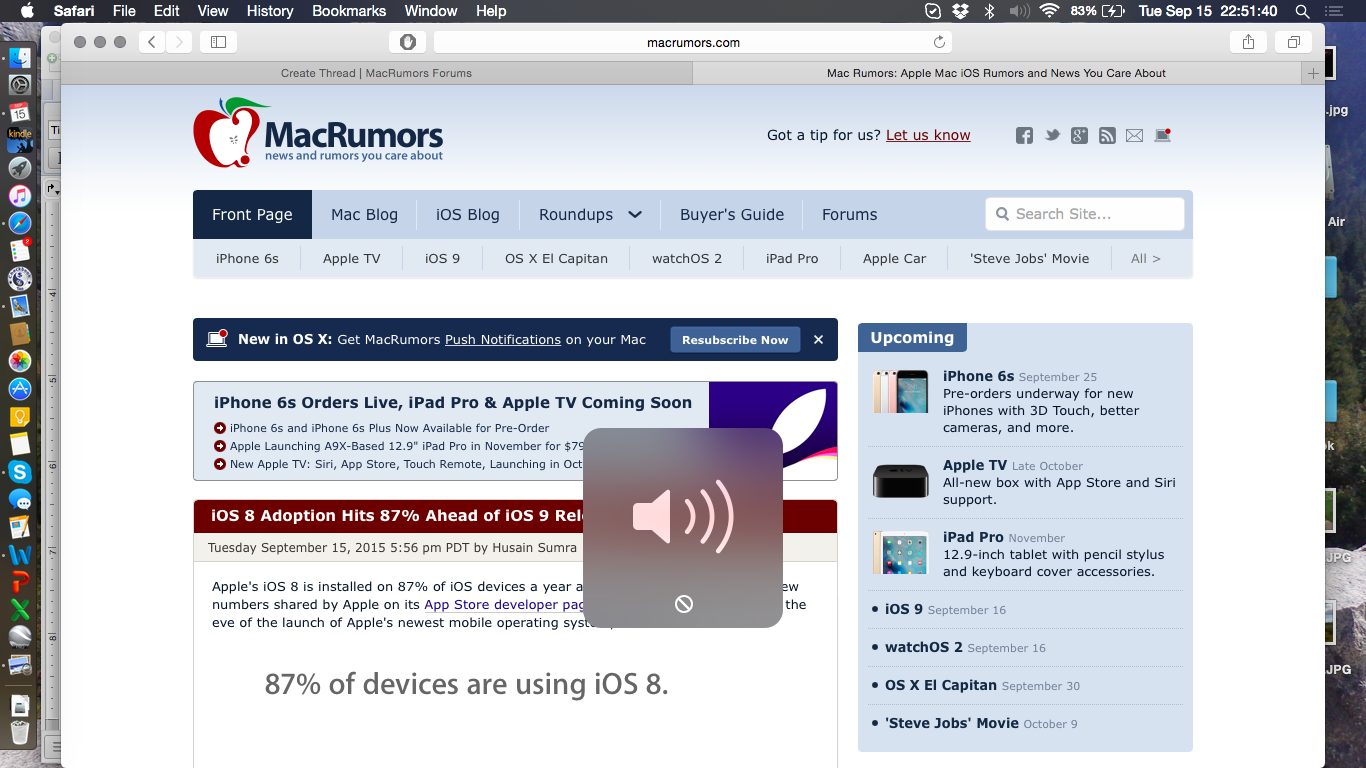Viewport: 1366px width, 768px height.
Task: Open the OS X El Capitan topic link
Action: click(x=556, y=258)
